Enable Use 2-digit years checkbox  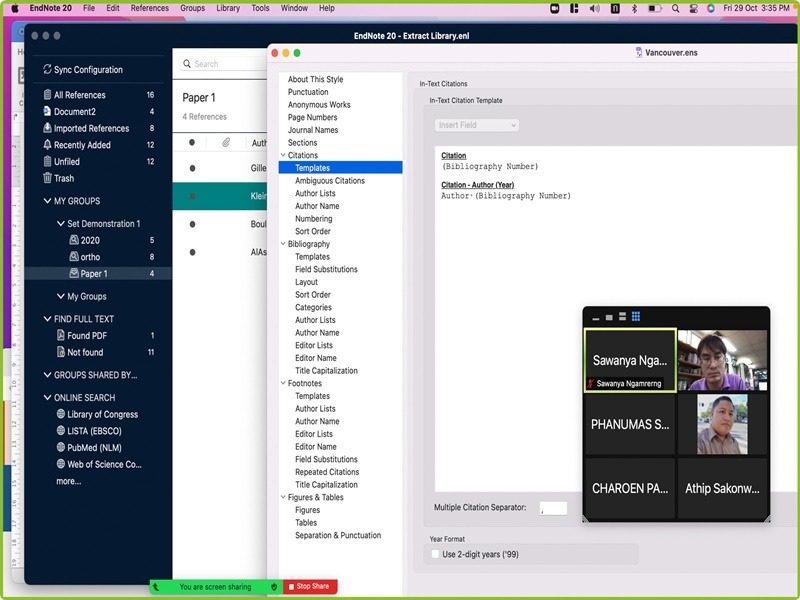435,554
